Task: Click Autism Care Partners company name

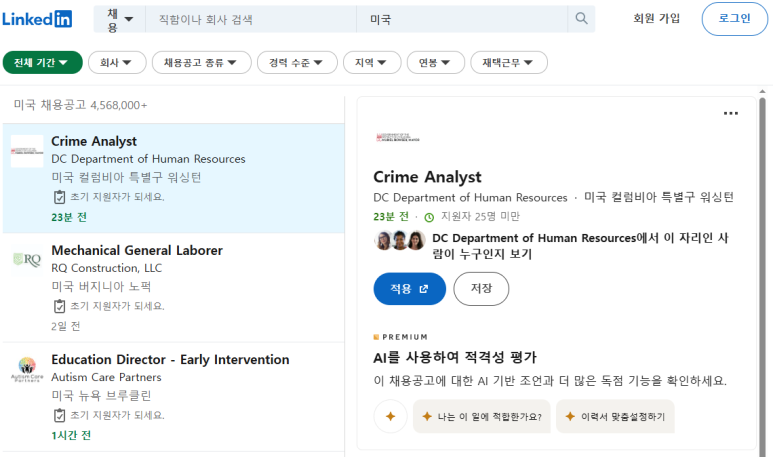Action: (x=106, y=377)
